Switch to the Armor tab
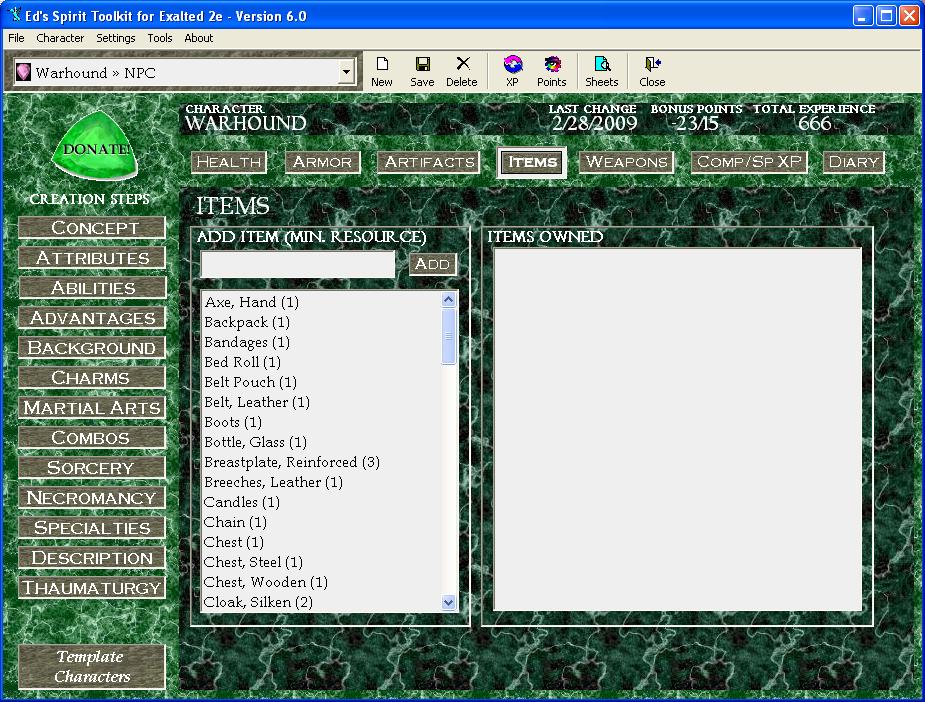Viewport: 925px width, 702px height. (322, 162)
